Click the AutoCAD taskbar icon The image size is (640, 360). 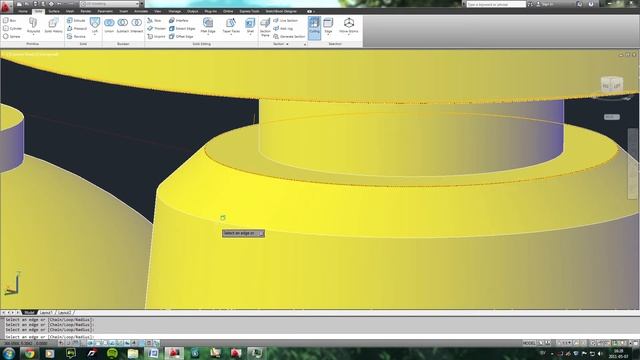click(x=174, y=353)
